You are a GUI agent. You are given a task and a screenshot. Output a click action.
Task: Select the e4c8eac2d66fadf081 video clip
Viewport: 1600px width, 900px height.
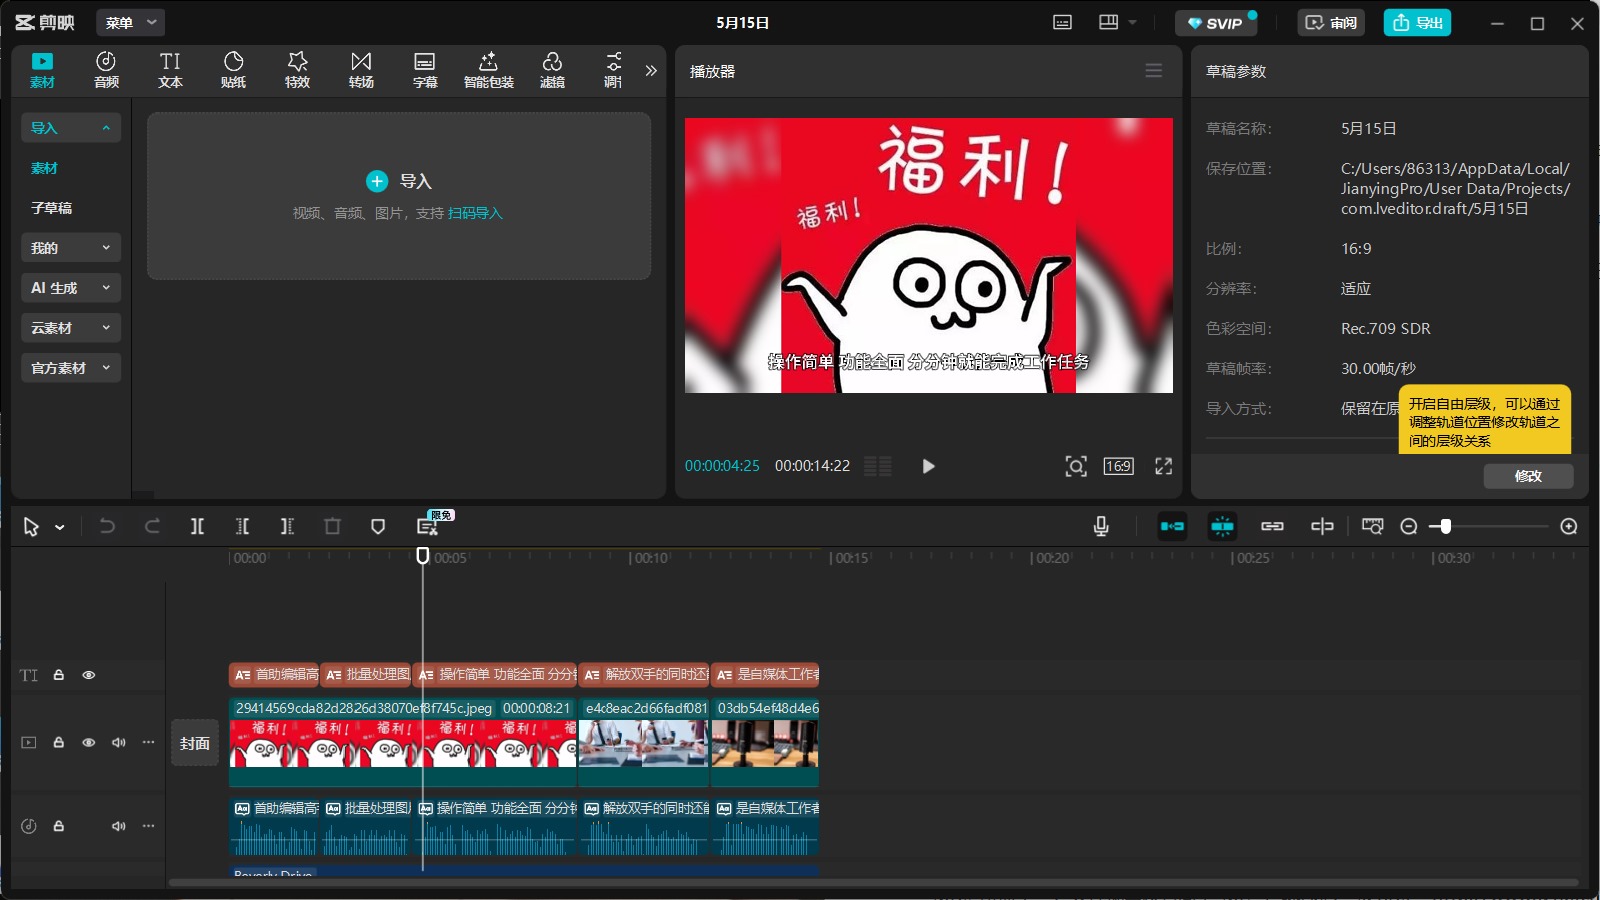pyautogui.click(x=644, y=743)
